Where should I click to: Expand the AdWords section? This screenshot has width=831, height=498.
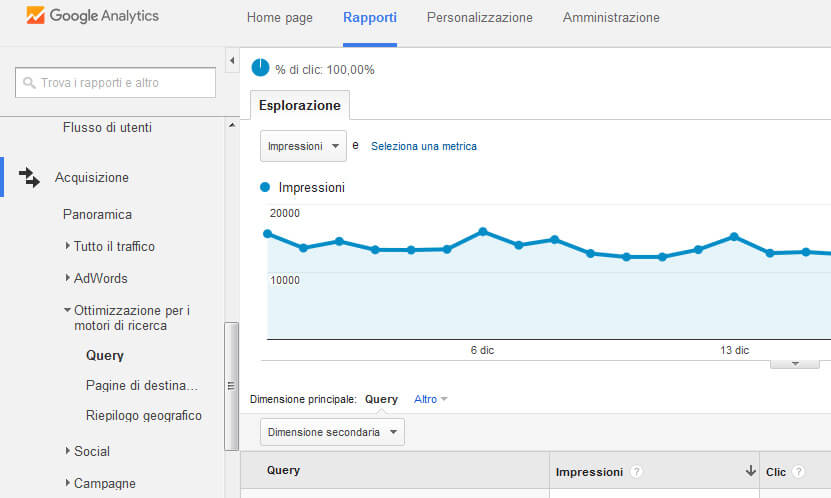[67, 278]
